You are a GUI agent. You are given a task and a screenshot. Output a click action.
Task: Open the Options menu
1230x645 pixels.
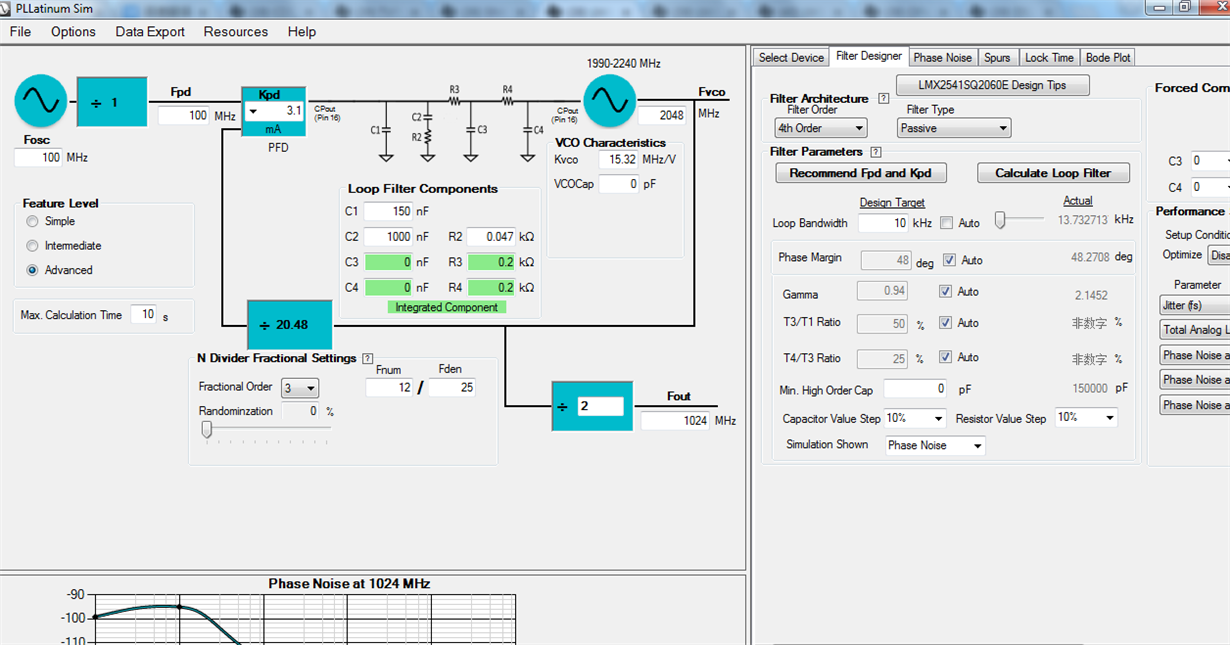coord(73,32)
